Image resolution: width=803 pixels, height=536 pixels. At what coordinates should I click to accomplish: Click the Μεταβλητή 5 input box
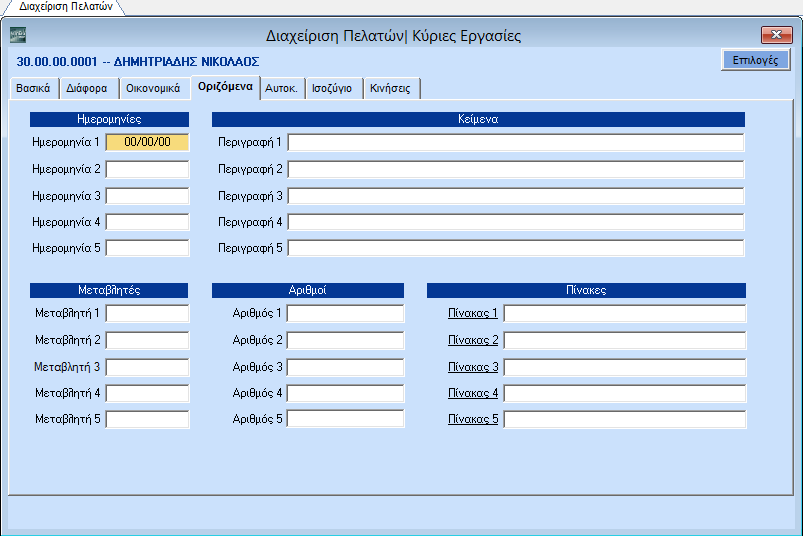147,419
